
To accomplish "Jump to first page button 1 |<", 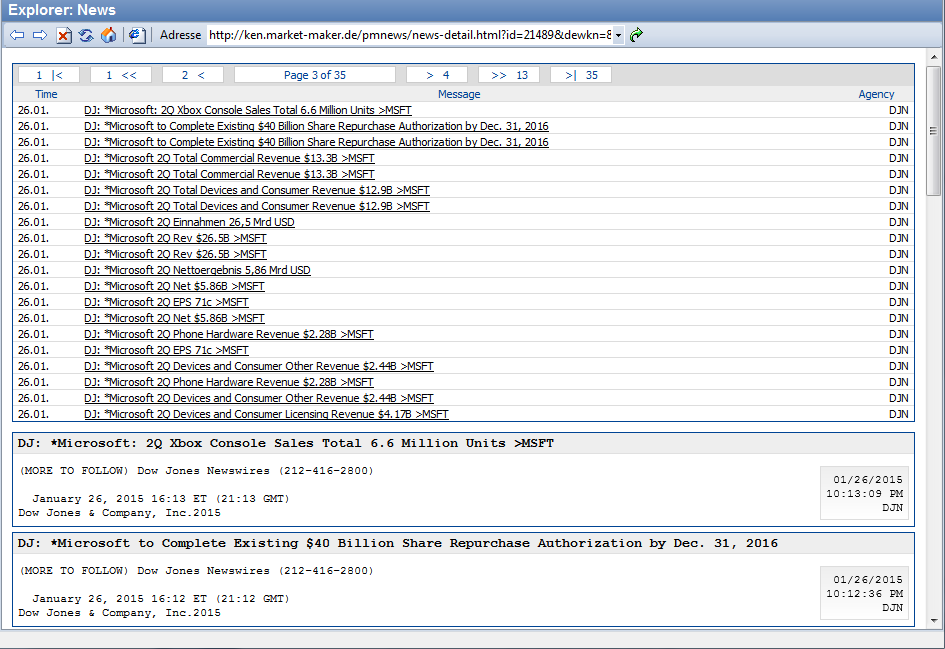I will click(x=49, y=75).
